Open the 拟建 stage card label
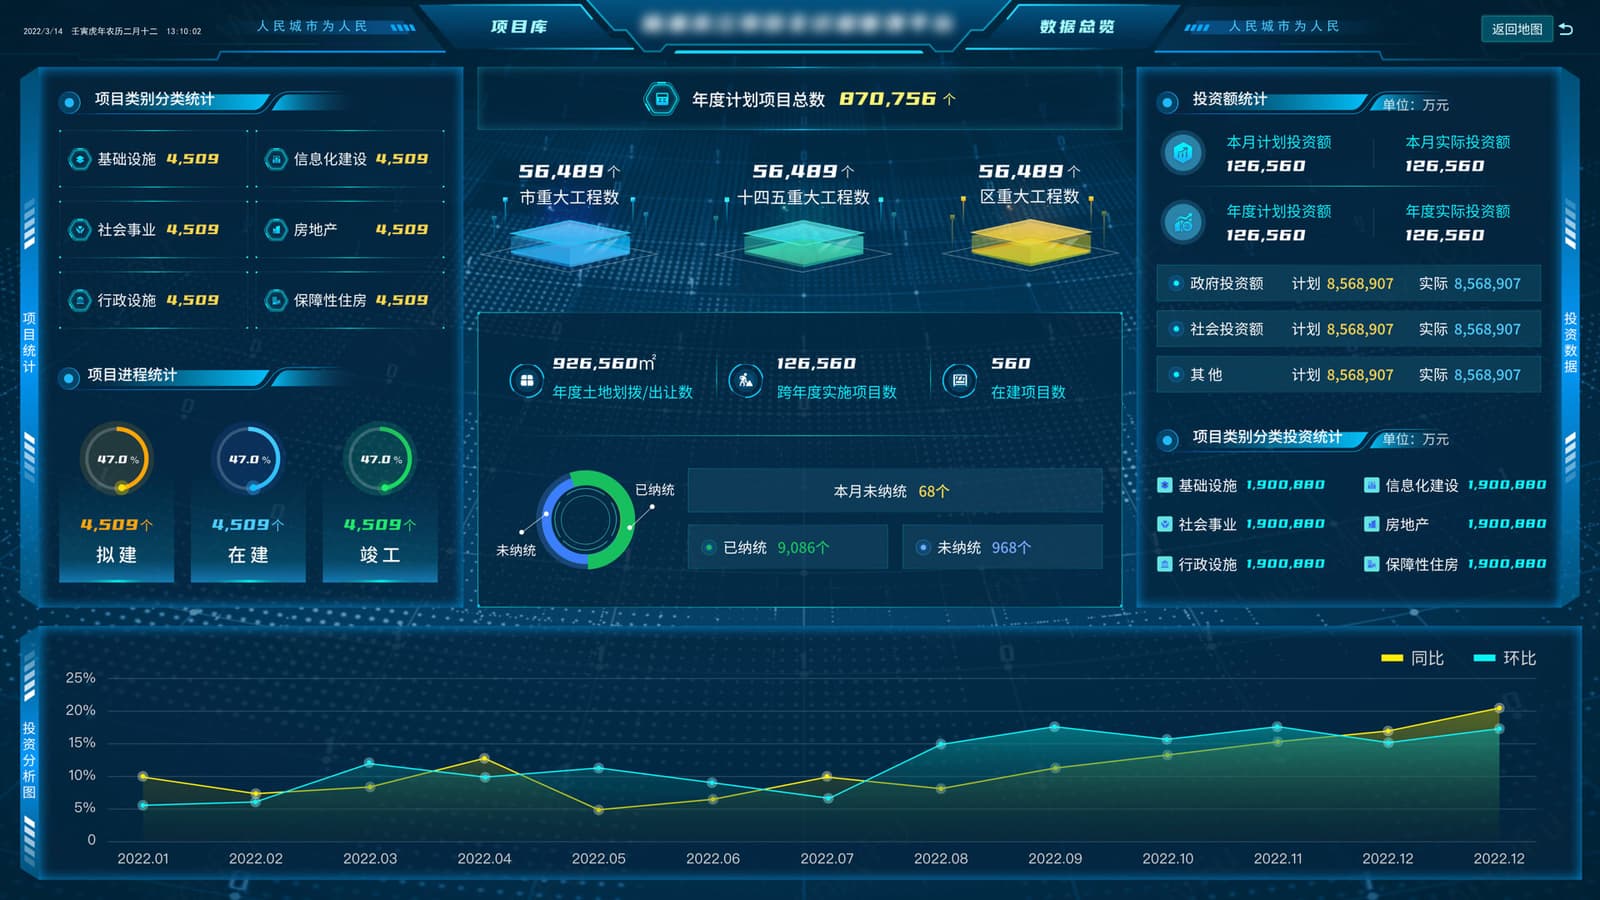The height and width of the screenshot is (900, 1600). [117, 555]
